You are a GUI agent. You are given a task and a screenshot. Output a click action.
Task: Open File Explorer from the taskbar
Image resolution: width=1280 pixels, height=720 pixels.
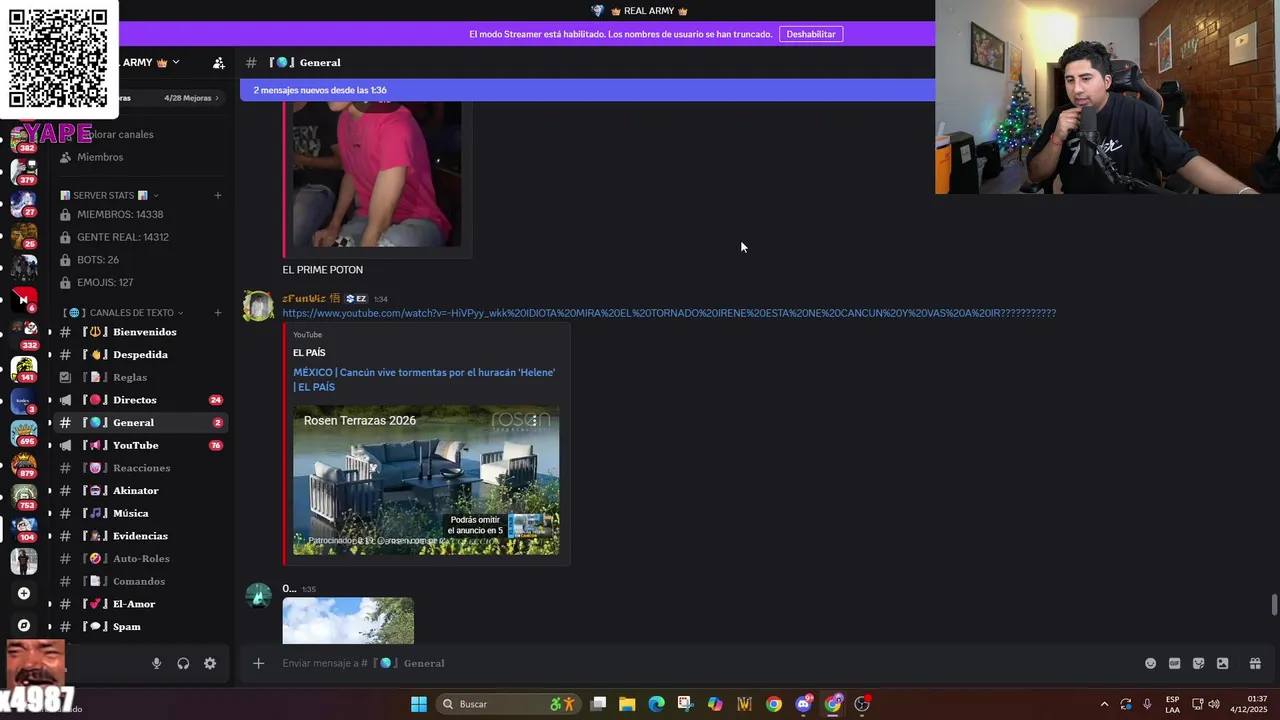point(627,704)
